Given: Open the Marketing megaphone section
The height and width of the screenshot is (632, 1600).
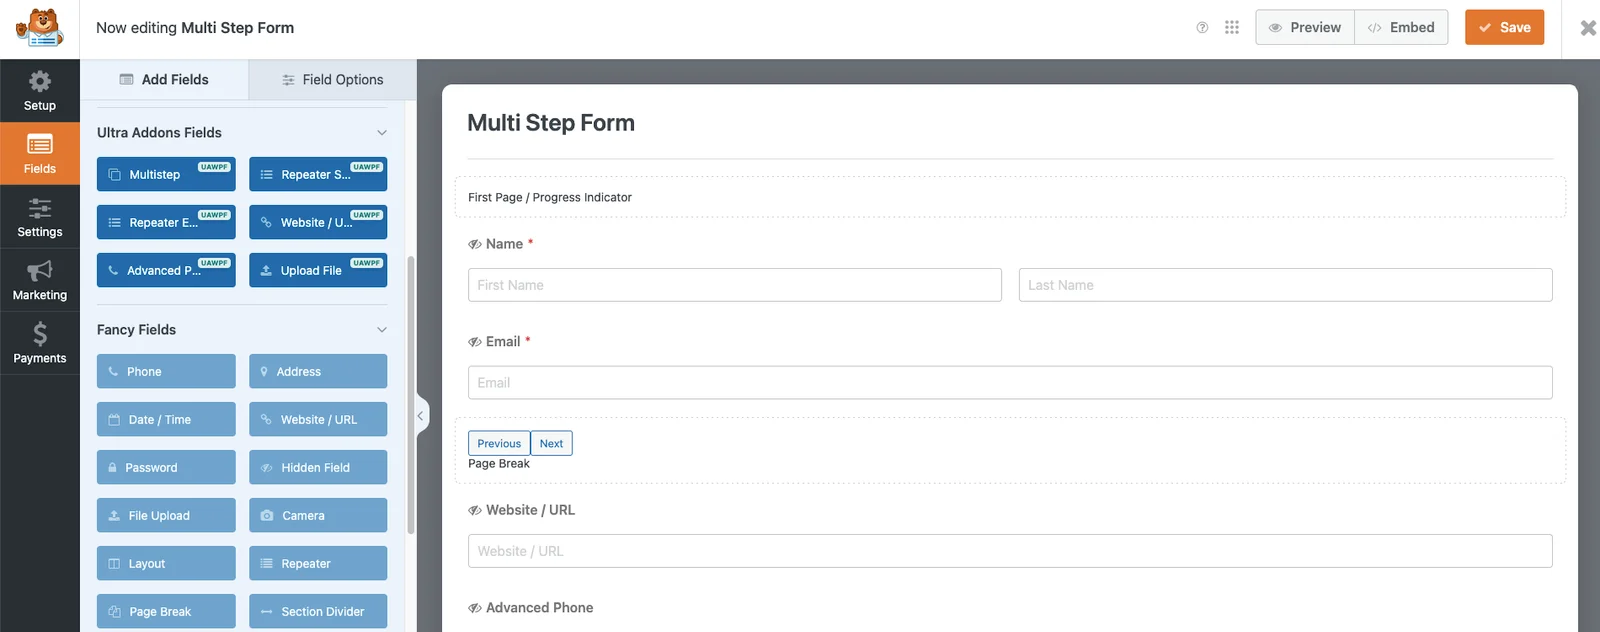Looking at the screenshot, I should tap(40, 280).
